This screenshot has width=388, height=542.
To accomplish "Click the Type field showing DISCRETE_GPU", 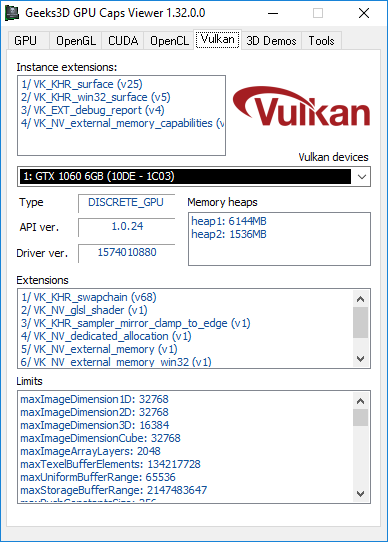I will (x=126, y=203).
